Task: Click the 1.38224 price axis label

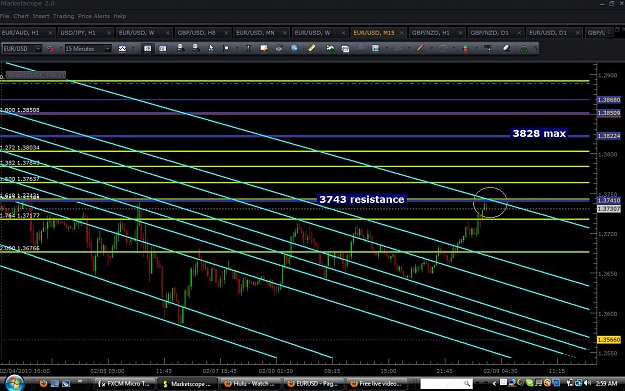Action: click(609, 136)
